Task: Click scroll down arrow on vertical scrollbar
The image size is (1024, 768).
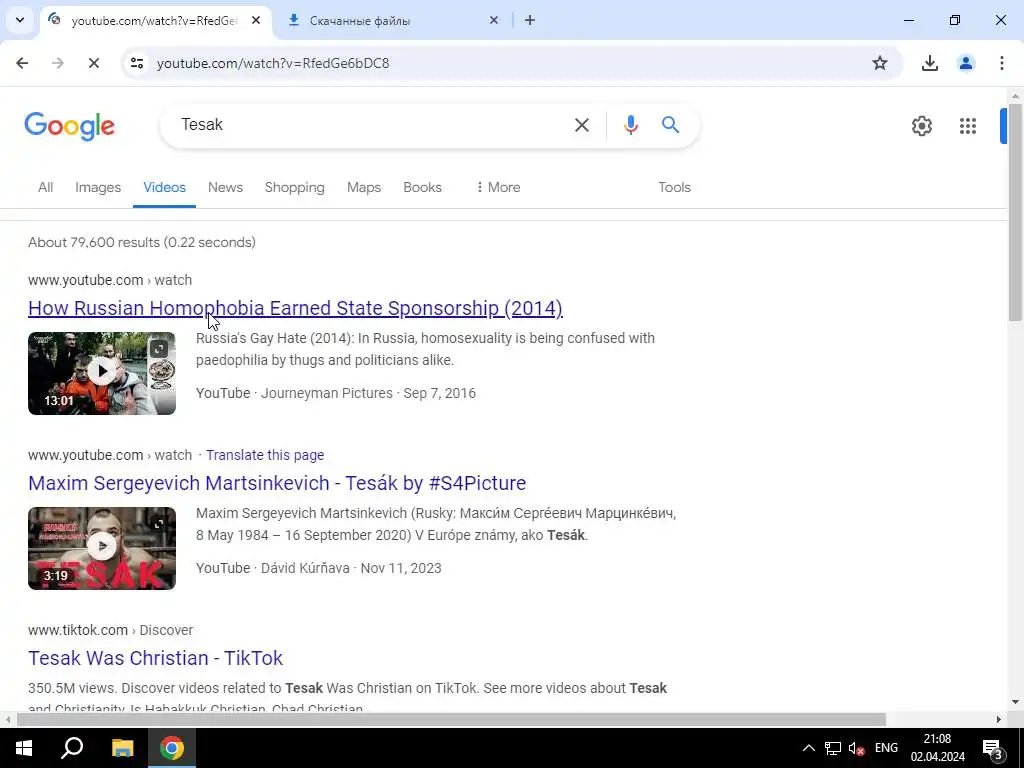Action: coord(1014,702)
